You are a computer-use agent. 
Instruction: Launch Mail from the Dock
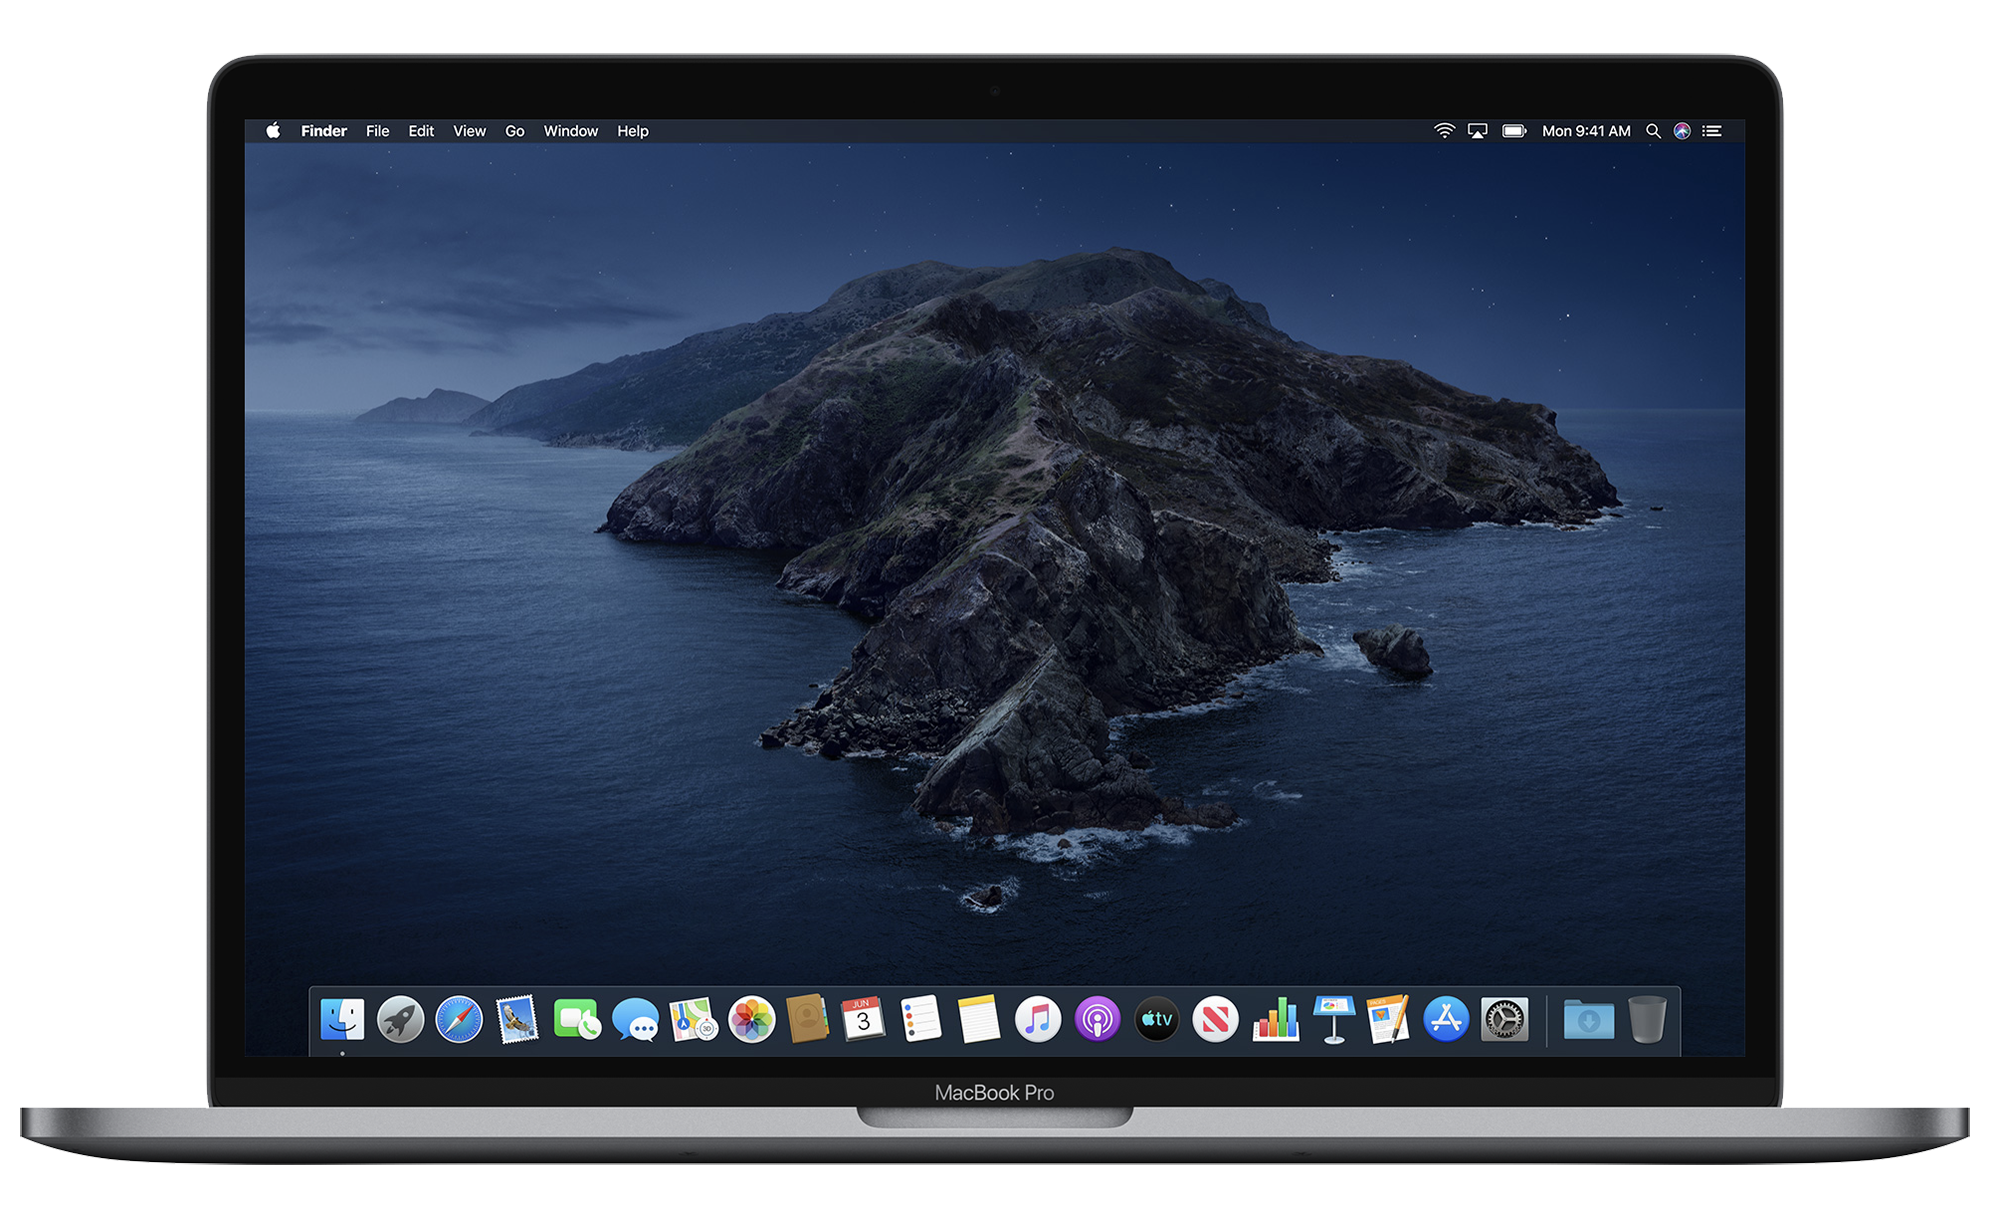[517, 1020]
